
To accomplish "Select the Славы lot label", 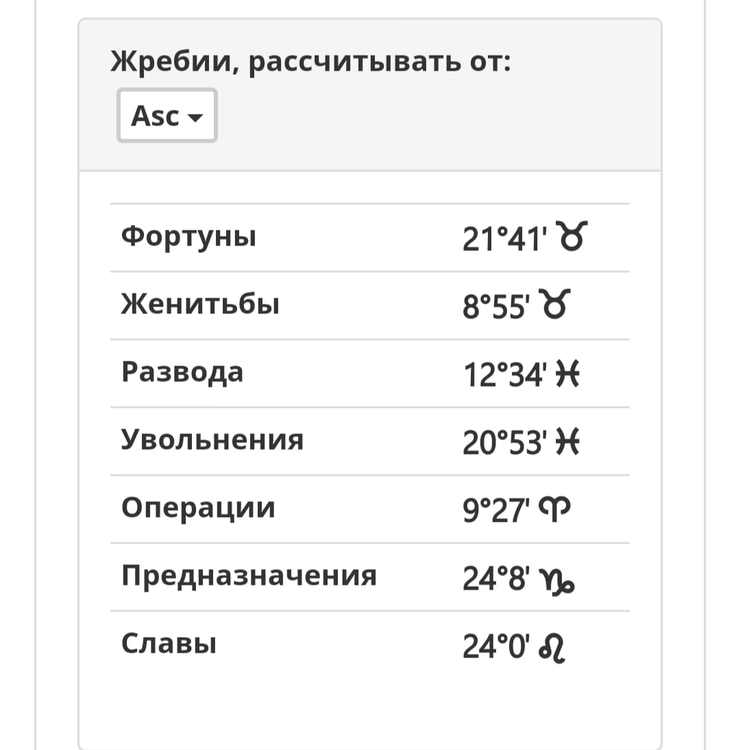I will coord(169,643).
